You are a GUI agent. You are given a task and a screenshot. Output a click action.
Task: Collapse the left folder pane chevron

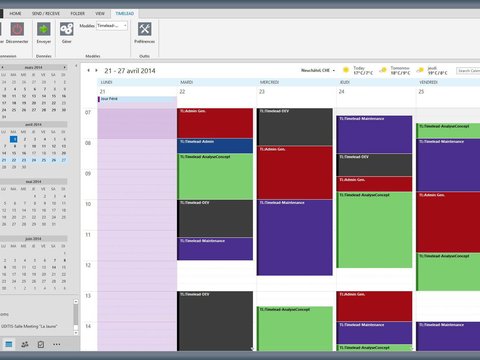[x=76, y=66]
